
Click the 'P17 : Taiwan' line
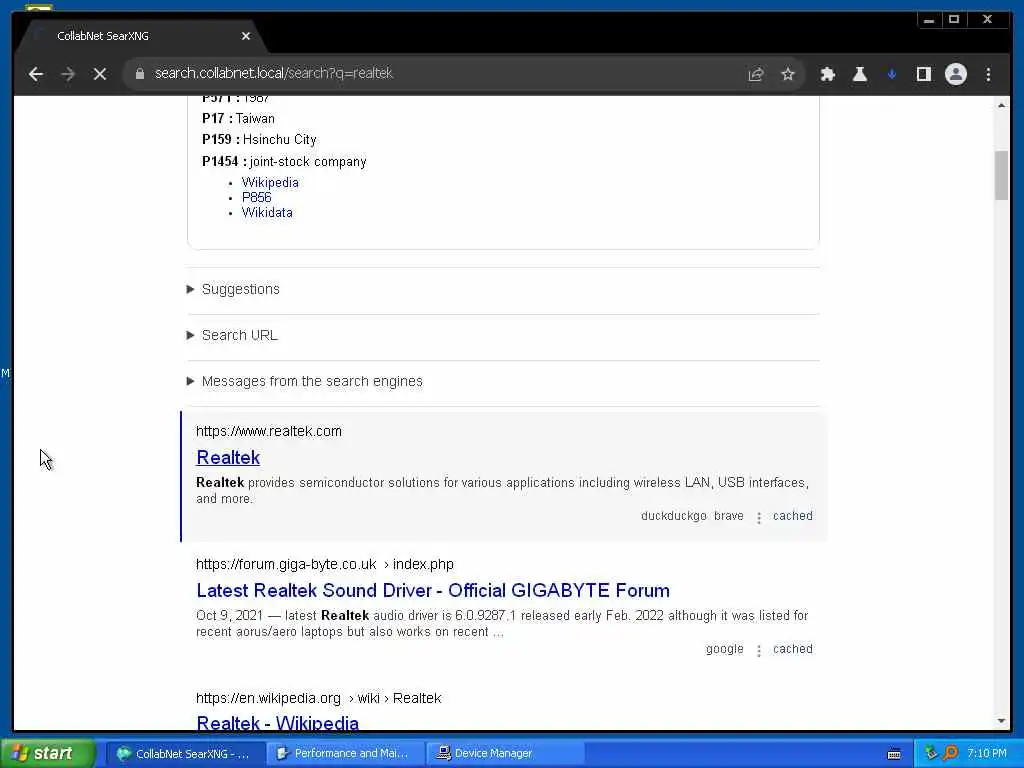coord(238,118)
